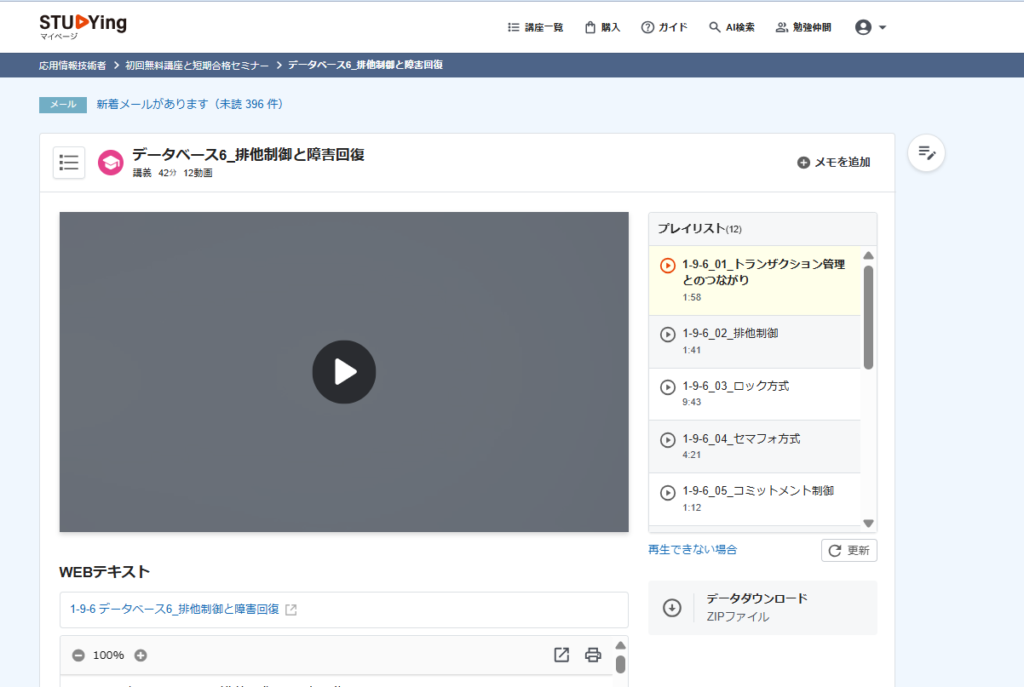1024x687 pixels.
Task: Open AI検索 from the top navigation
Action: (x=732, y=28)
